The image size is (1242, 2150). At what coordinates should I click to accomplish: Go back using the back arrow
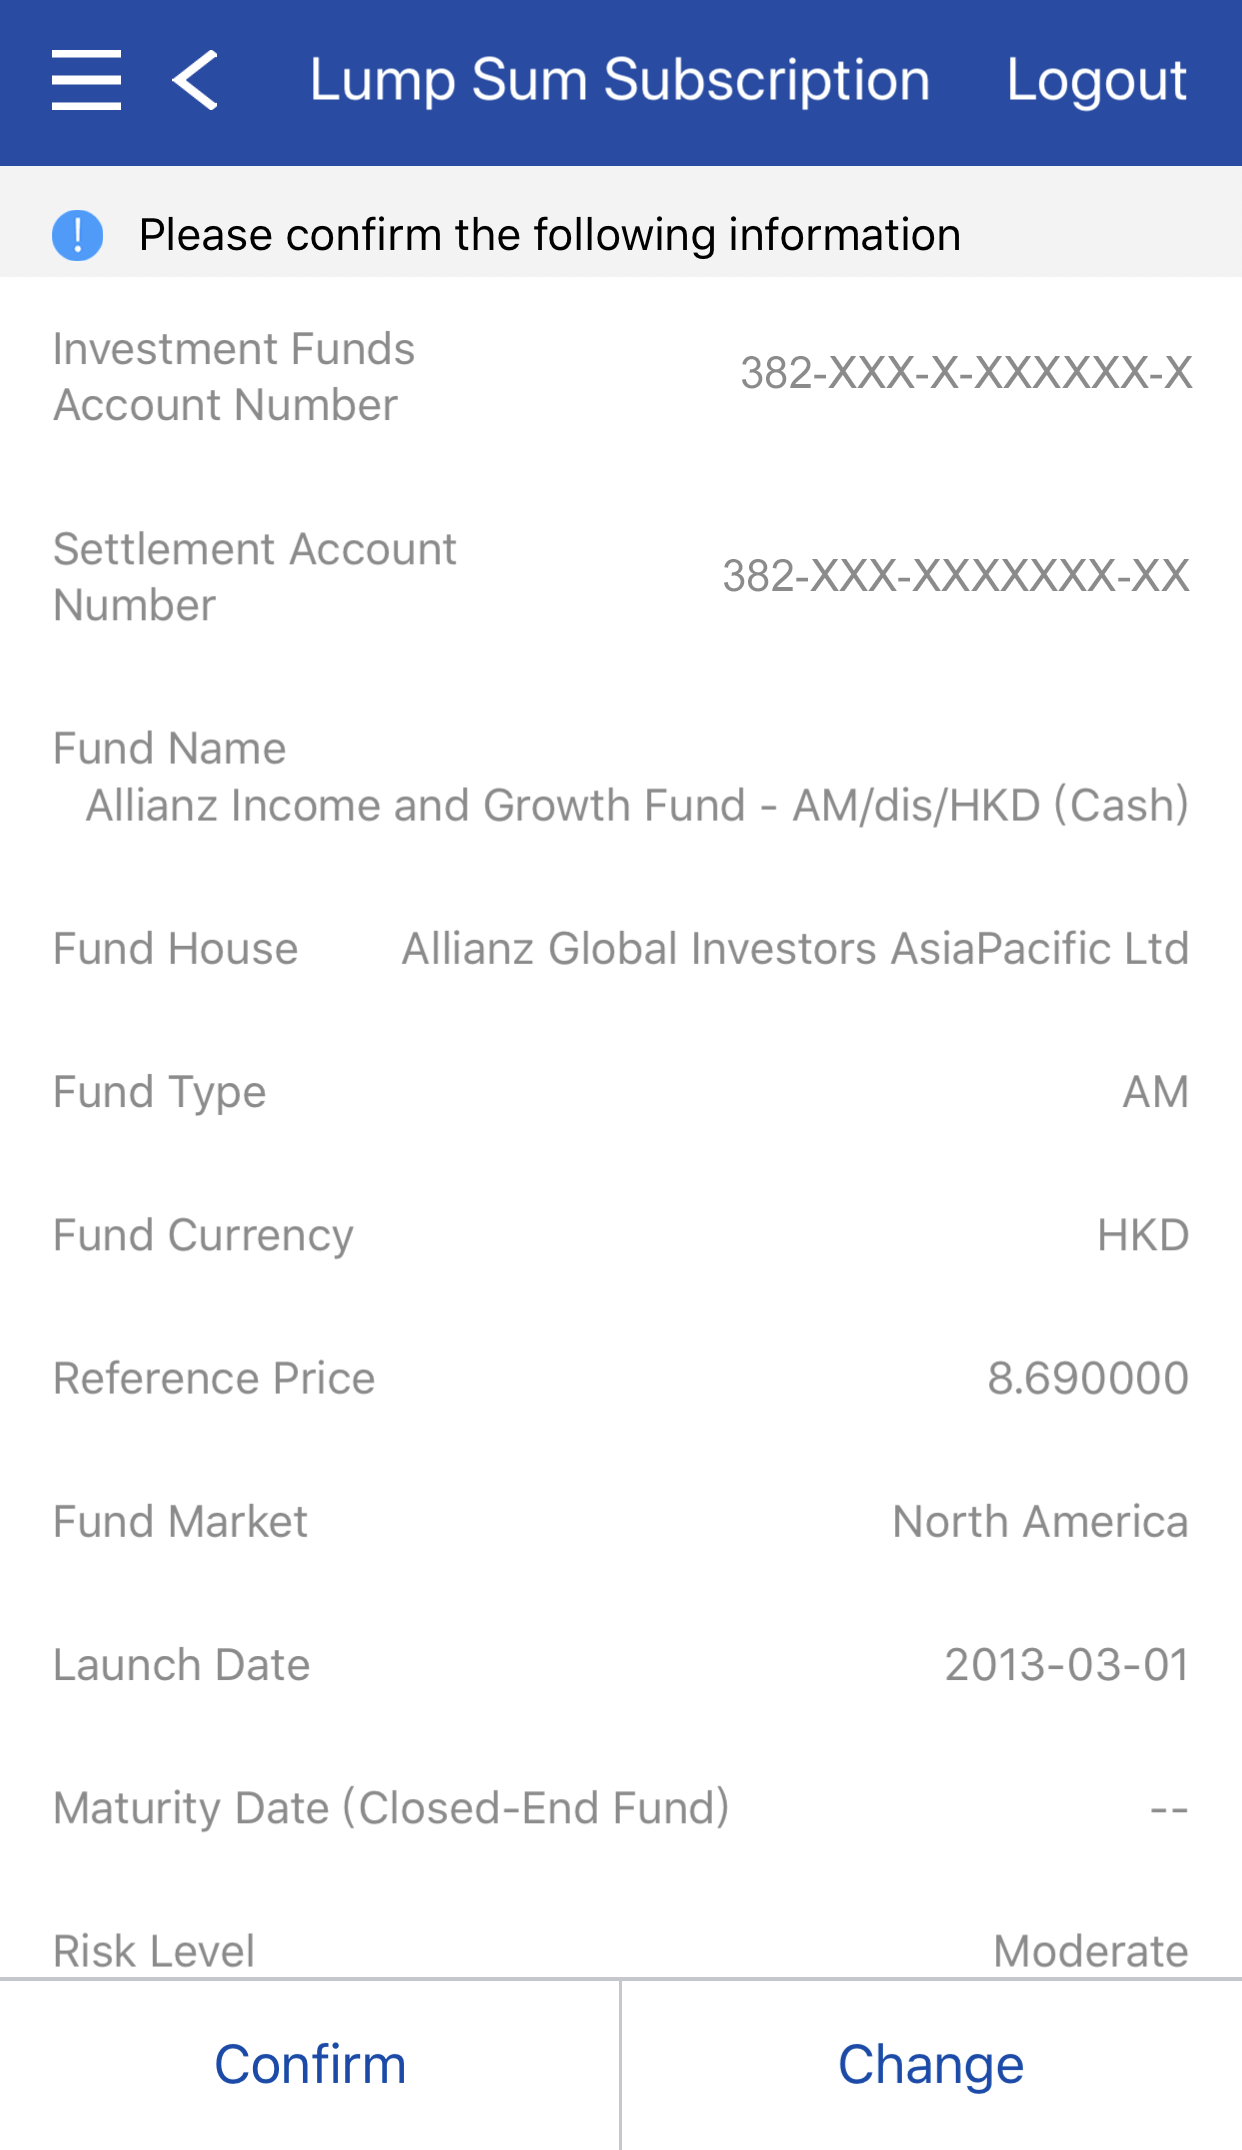click(x=196, y=80)
